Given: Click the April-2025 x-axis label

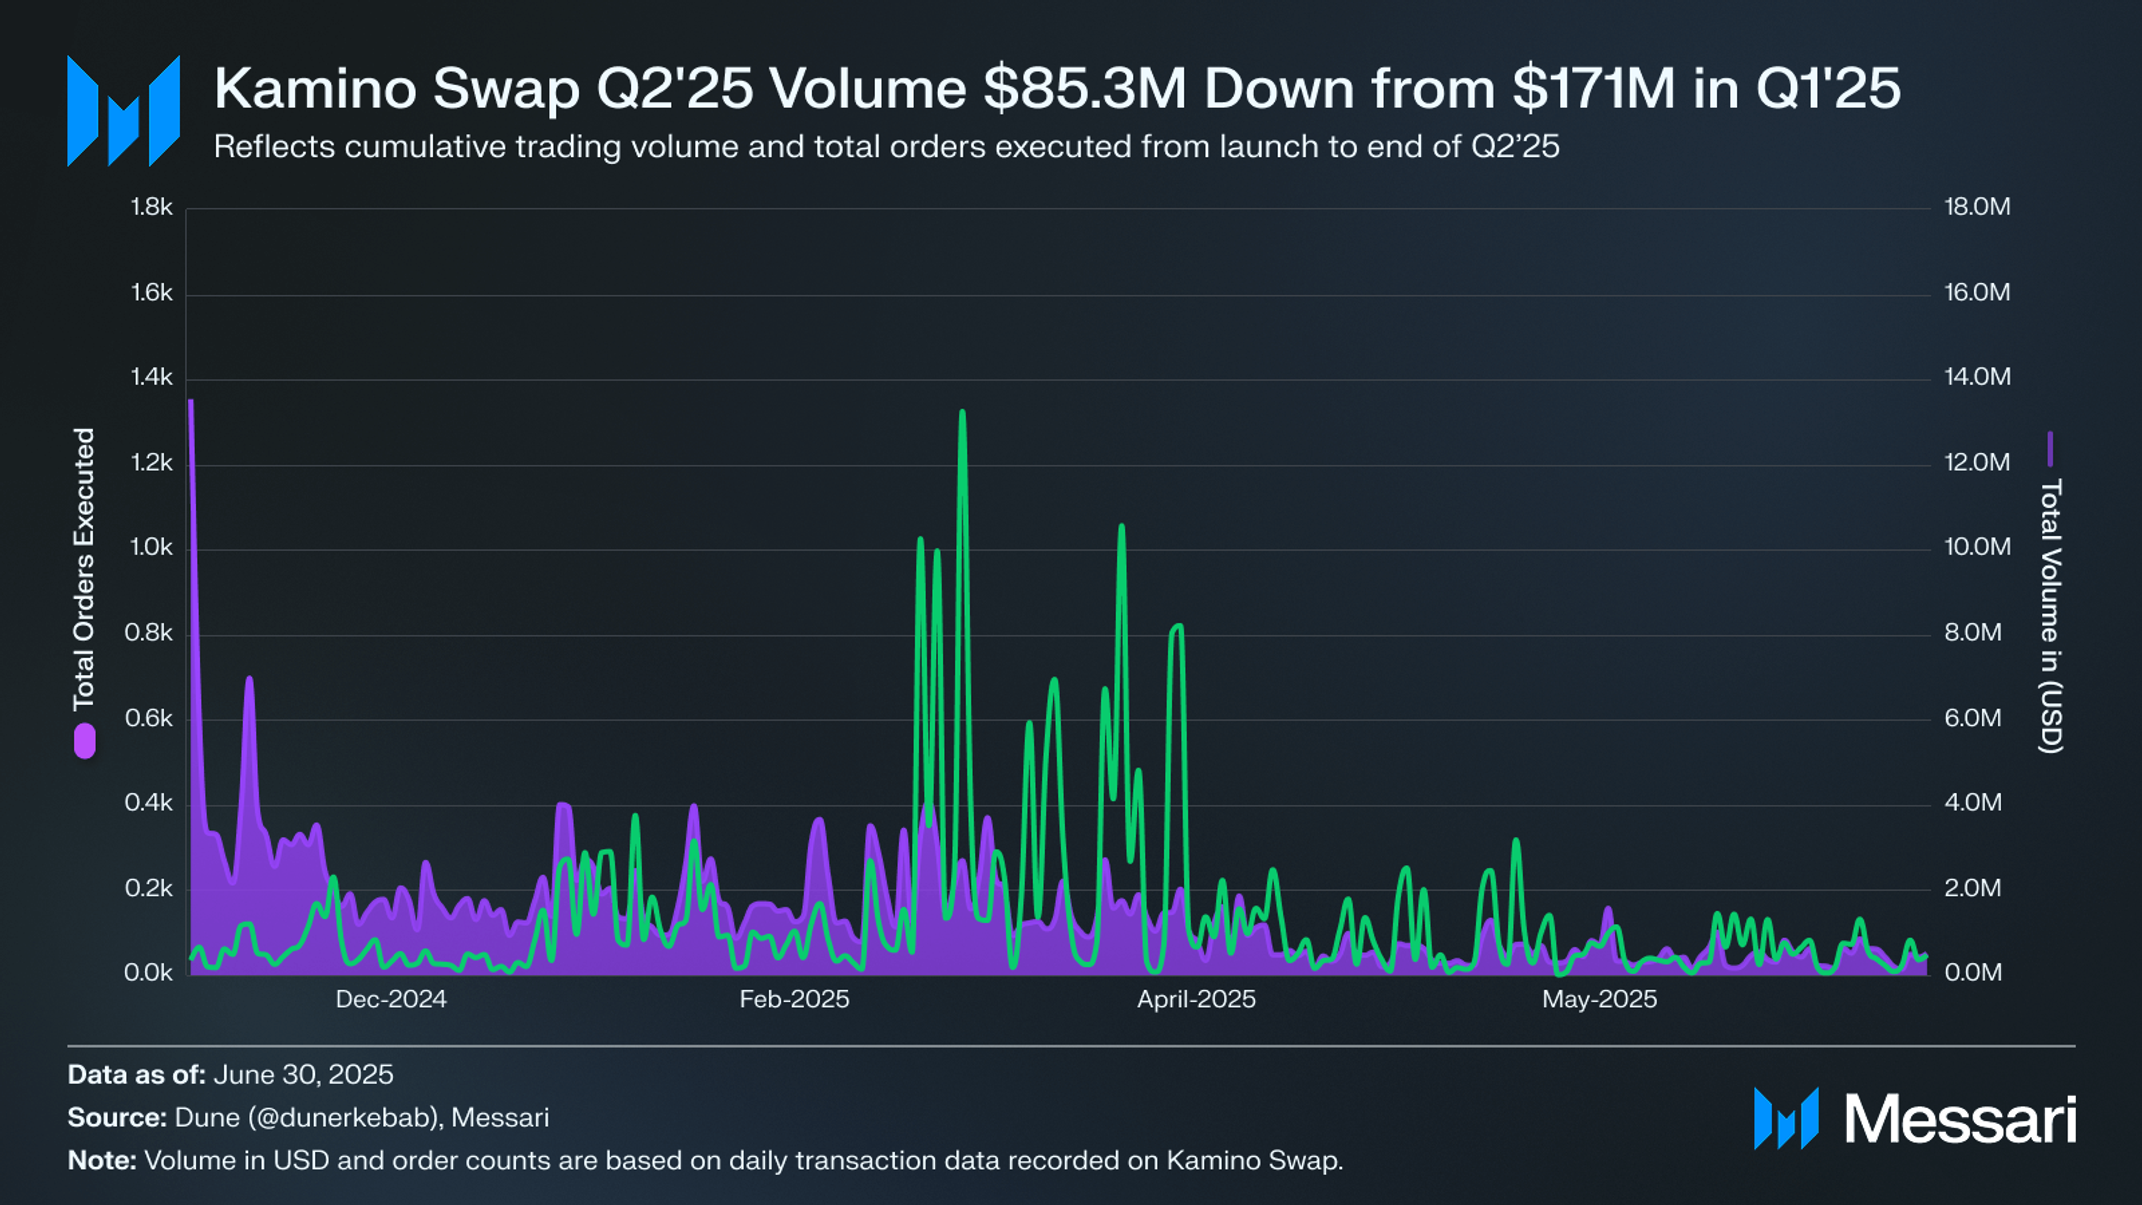Looking at the screenshot, I should click(x=1196, y=999).
